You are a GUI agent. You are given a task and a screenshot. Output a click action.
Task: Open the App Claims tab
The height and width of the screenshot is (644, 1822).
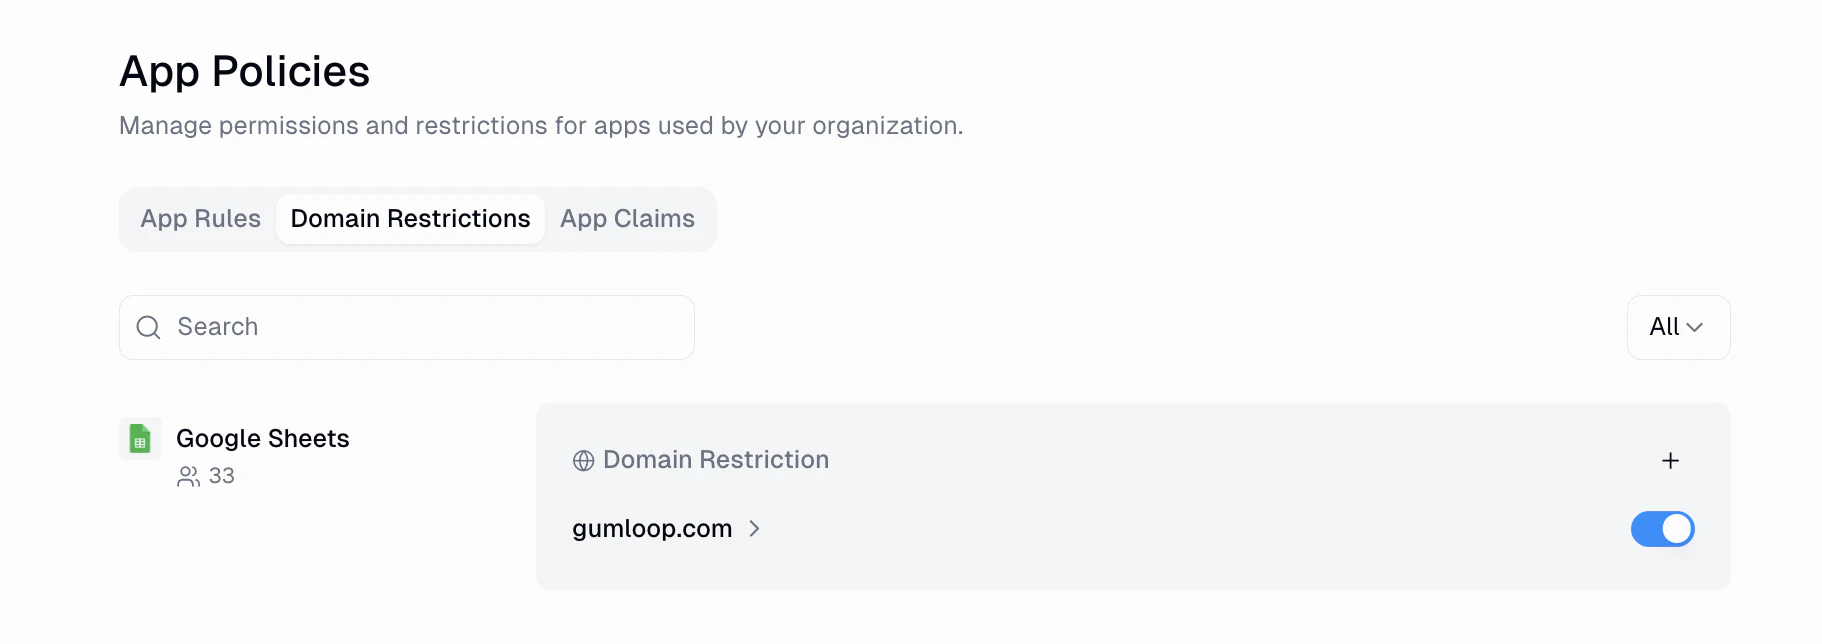coord(627,218)
